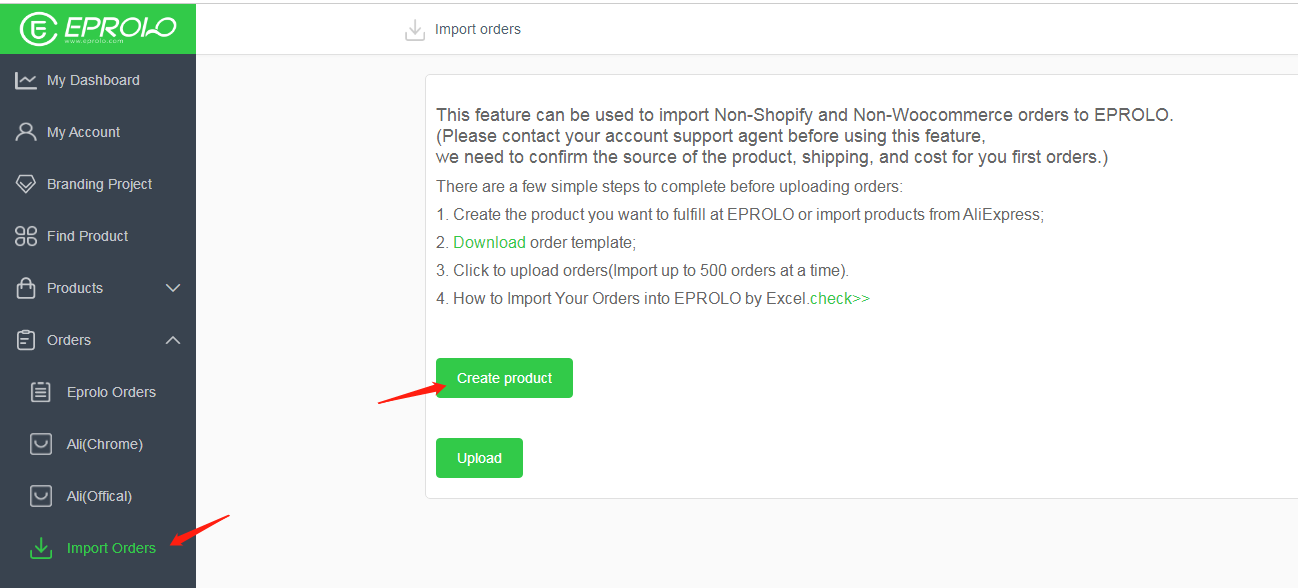The height and width of the screenshot is (588, 1298).
Task: Open the Download order template link
Action: pos(489,242)
